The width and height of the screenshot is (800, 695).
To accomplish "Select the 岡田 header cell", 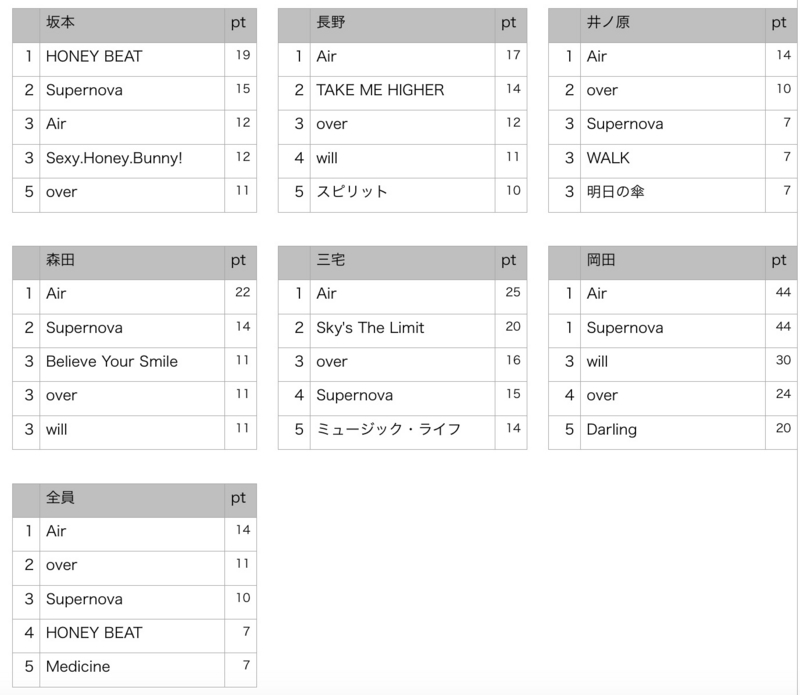I will coord(673,263).
